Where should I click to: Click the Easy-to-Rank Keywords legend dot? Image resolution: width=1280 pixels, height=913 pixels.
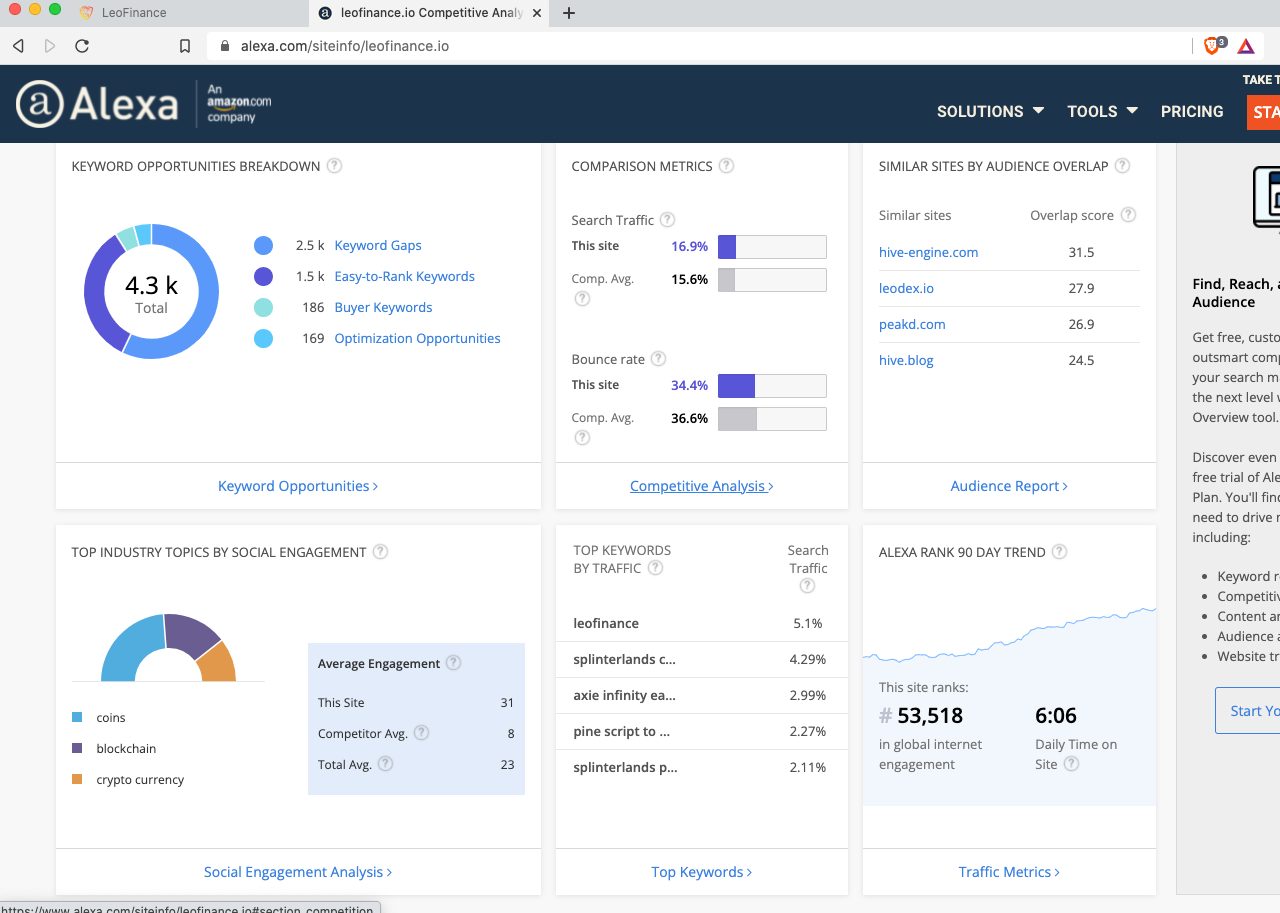point(264,276)
